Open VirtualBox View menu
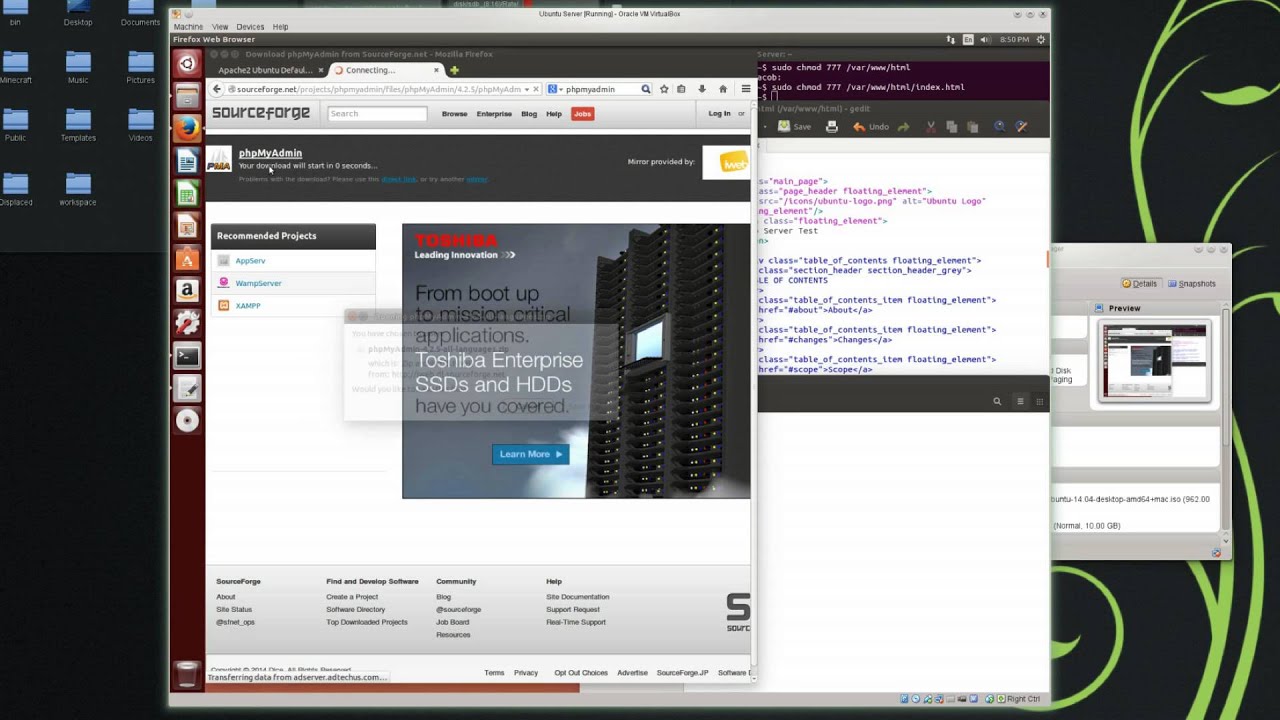Screen dimensions: 1280x720 point(220,27)
